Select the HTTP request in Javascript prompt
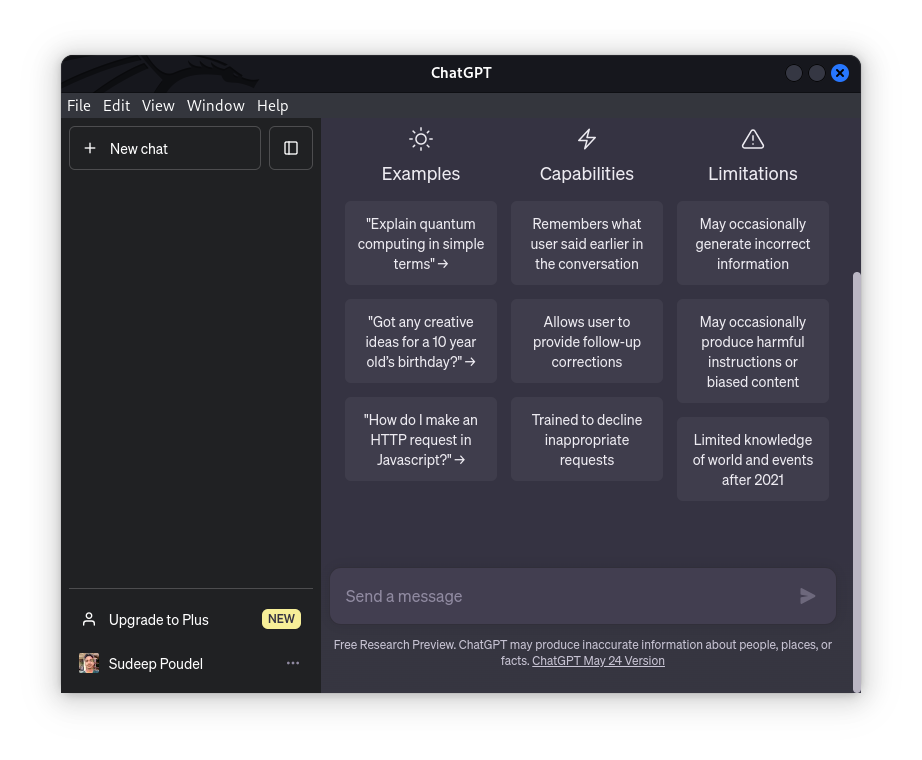 (x=420, y=440)
